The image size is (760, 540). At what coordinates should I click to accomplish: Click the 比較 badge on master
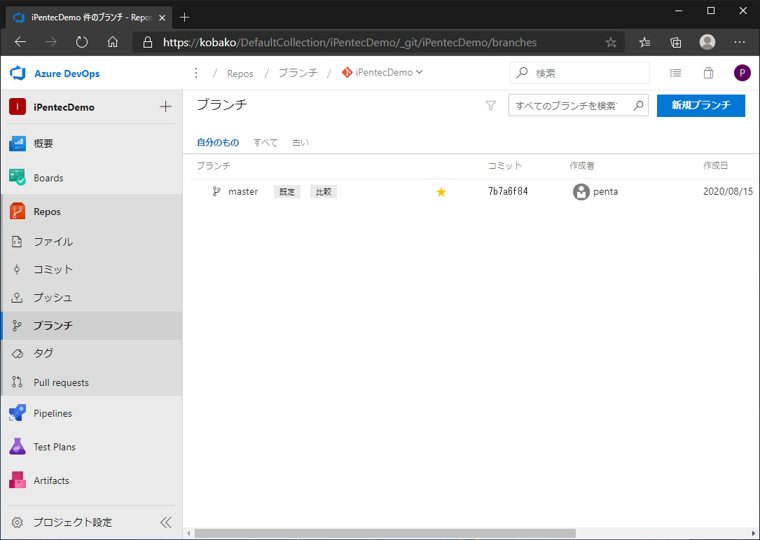[323, 191]
